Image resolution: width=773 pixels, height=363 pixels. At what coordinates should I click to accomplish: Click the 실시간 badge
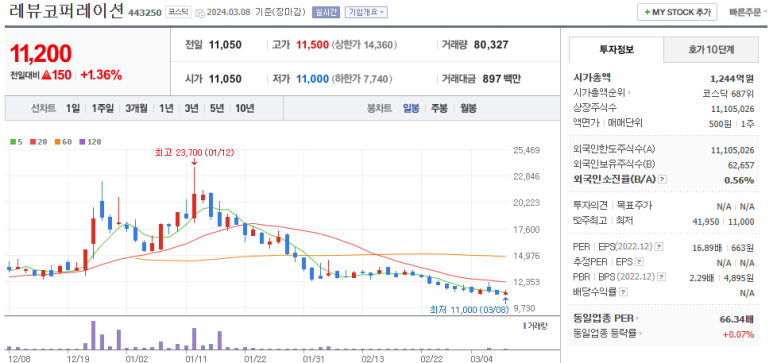pos(326,12)
